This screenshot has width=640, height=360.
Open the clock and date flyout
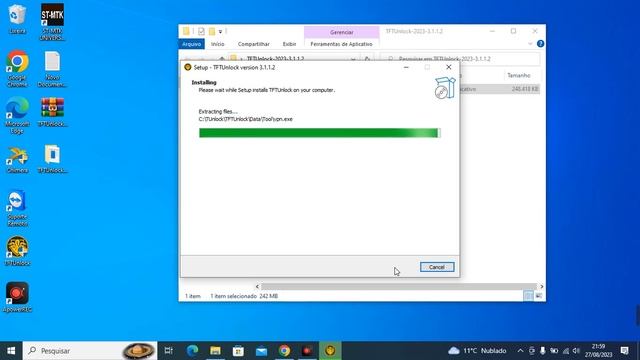click(598, 351)
